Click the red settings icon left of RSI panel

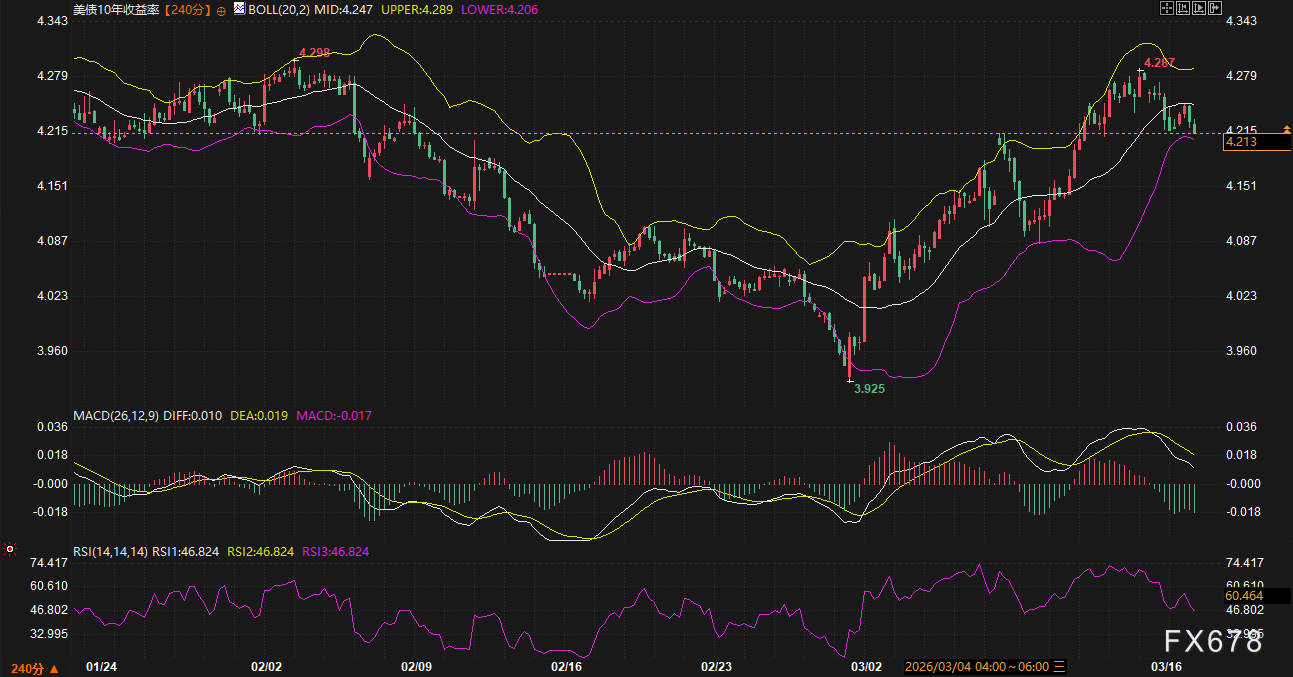coord(9,549)
